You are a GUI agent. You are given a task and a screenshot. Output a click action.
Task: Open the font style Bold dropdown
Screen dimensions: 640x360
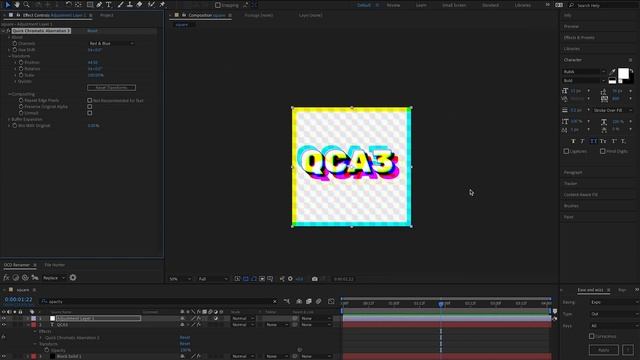[x=584, y=80]
